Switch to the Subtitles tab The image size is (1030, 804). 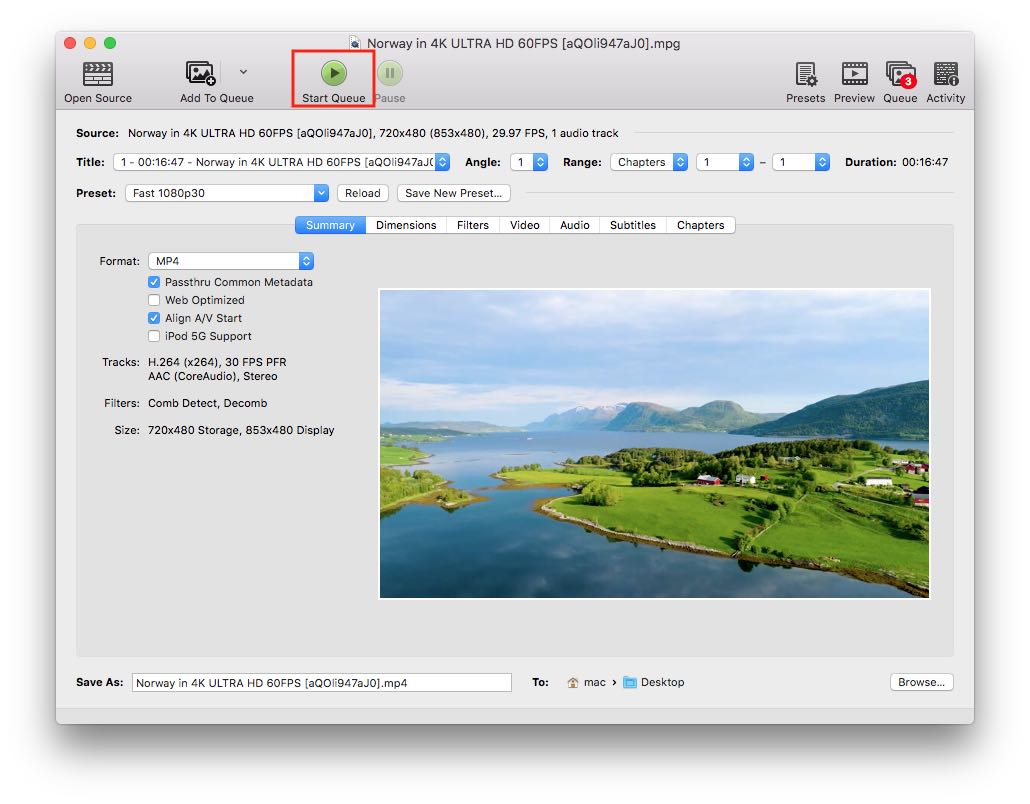pos(632,225)
